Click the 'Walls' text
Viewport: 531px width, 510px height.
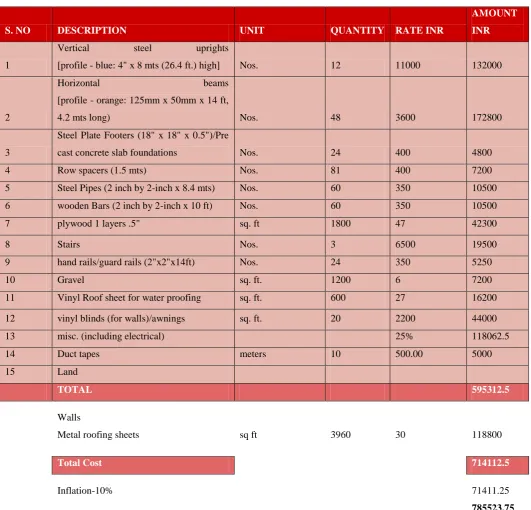[x=69, y=418]
